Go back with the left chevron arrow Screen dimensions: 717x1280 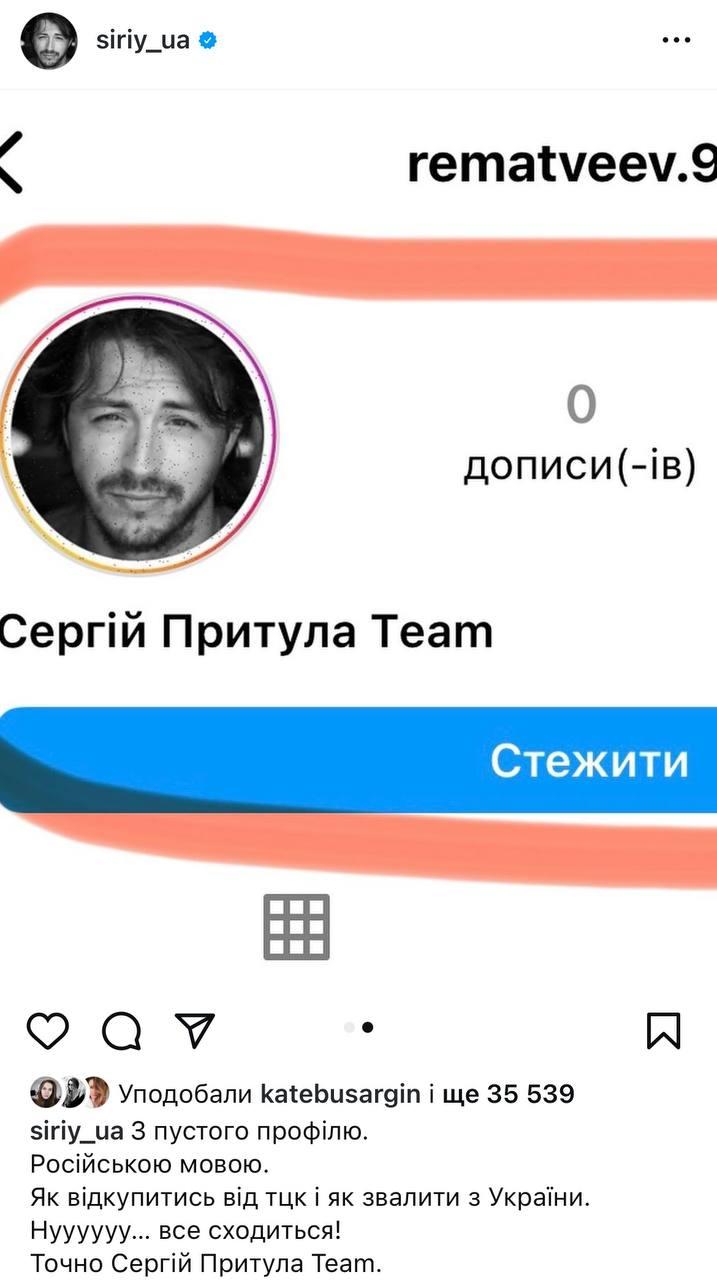(10, 163)
